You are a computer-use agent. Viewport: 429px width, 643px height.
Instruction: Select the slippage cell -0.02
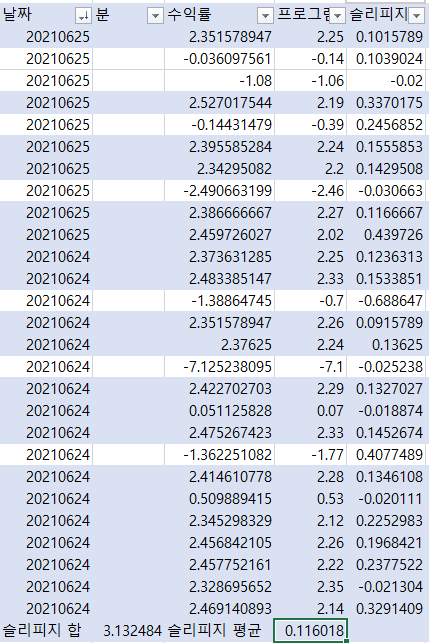386,81
